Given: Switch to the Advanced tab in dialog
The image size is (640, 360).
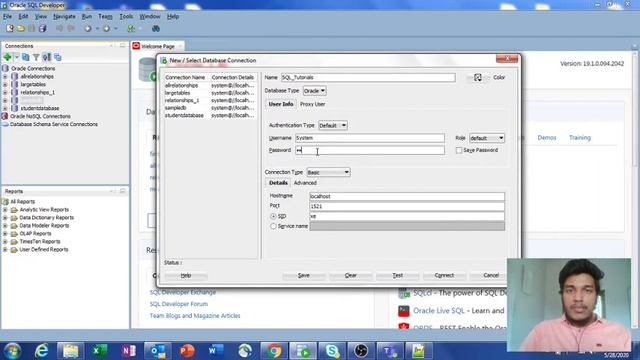Looking at the screenshot, I should [x=305, y=183].
